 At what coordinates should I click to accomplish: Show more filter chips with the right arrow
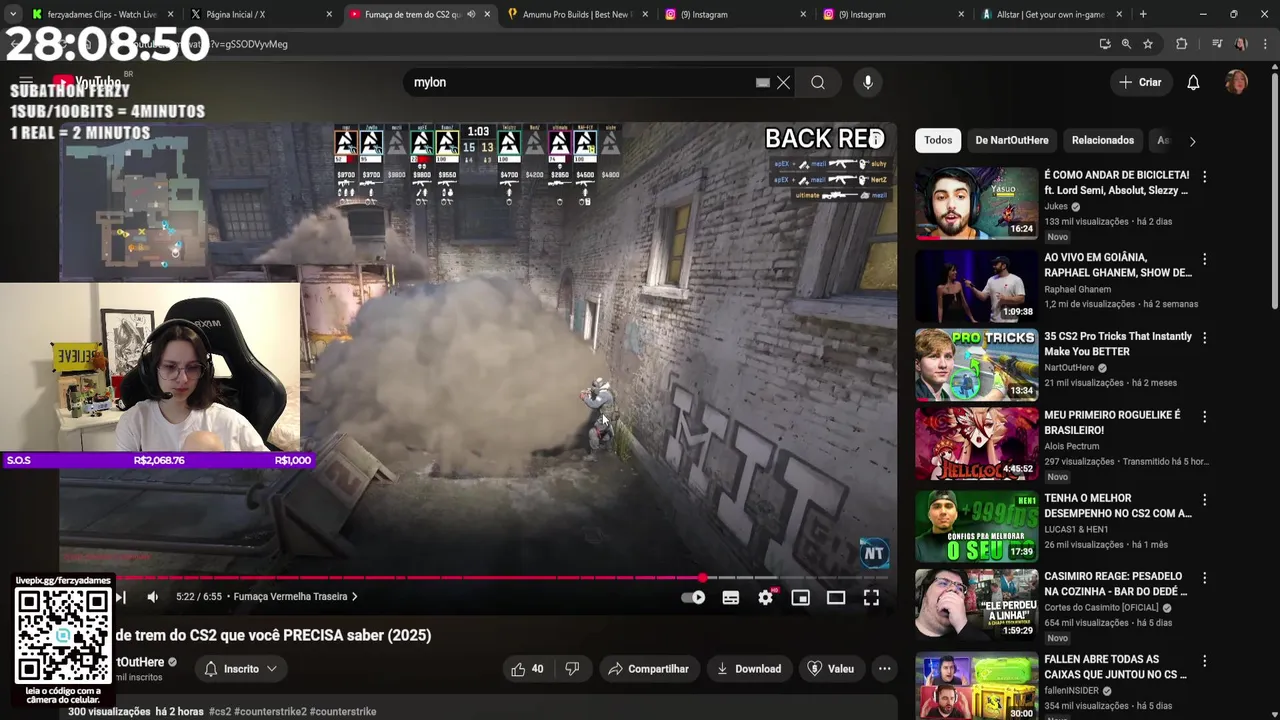(1192, 141)
